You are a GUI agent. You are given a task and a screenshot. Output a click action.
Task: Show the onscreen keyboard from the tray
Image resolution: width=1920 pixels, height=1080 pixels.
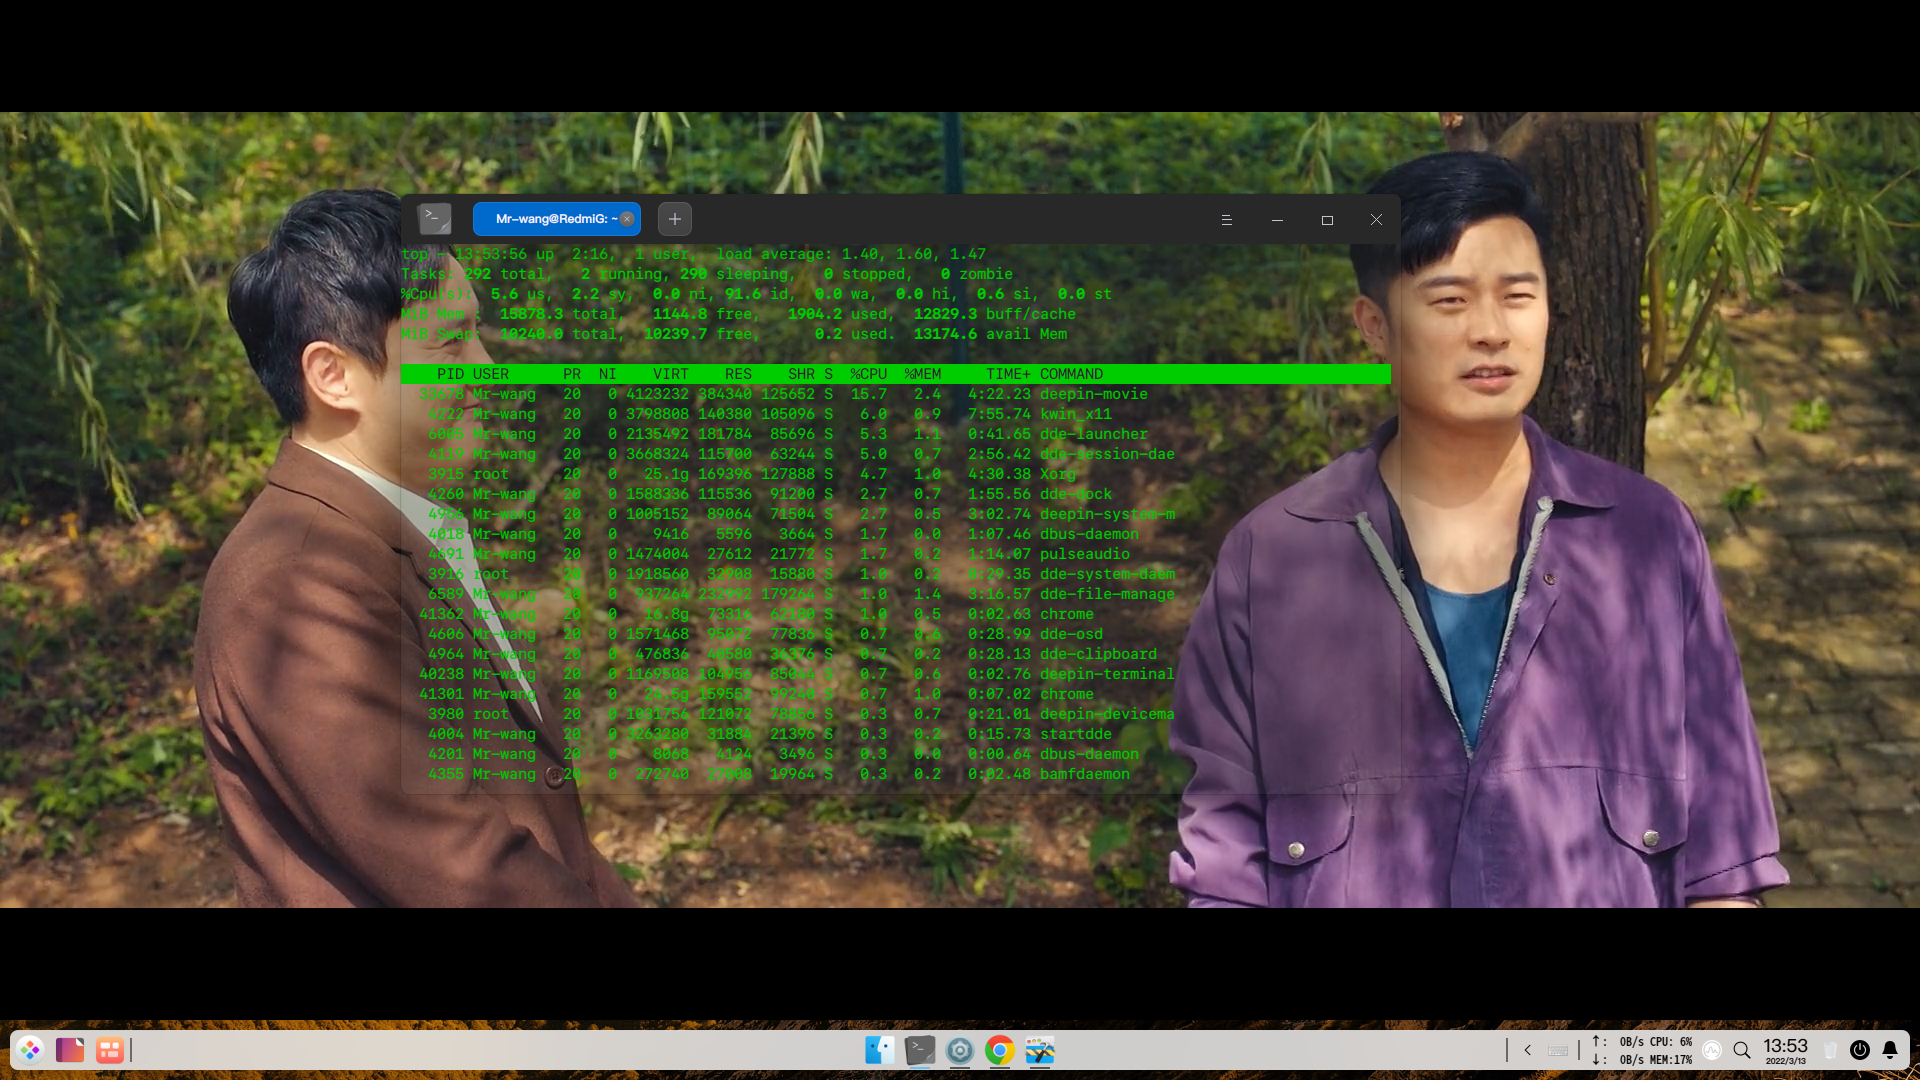tap(1557, 1051)
